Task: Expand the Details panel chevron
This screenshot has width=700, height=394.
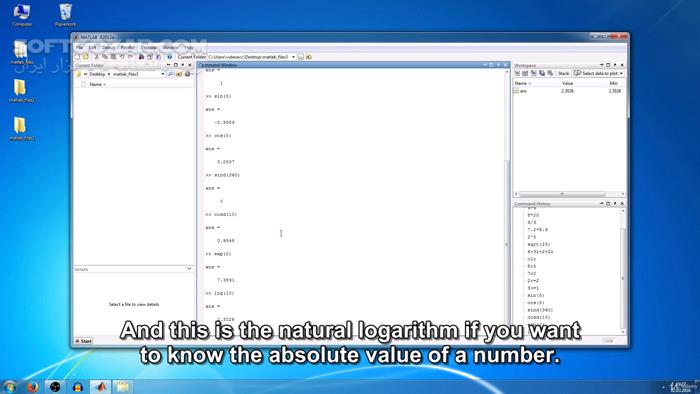Action: pyautogui.click(x=189, y=269)
